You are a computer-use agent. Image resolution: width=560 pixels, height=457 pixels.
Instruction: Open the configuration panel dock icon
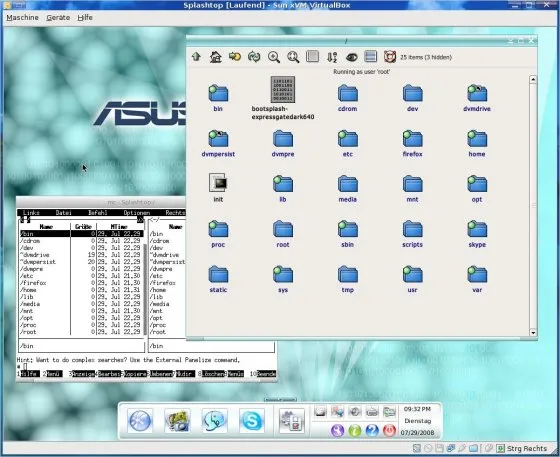[x=291, y=421]
